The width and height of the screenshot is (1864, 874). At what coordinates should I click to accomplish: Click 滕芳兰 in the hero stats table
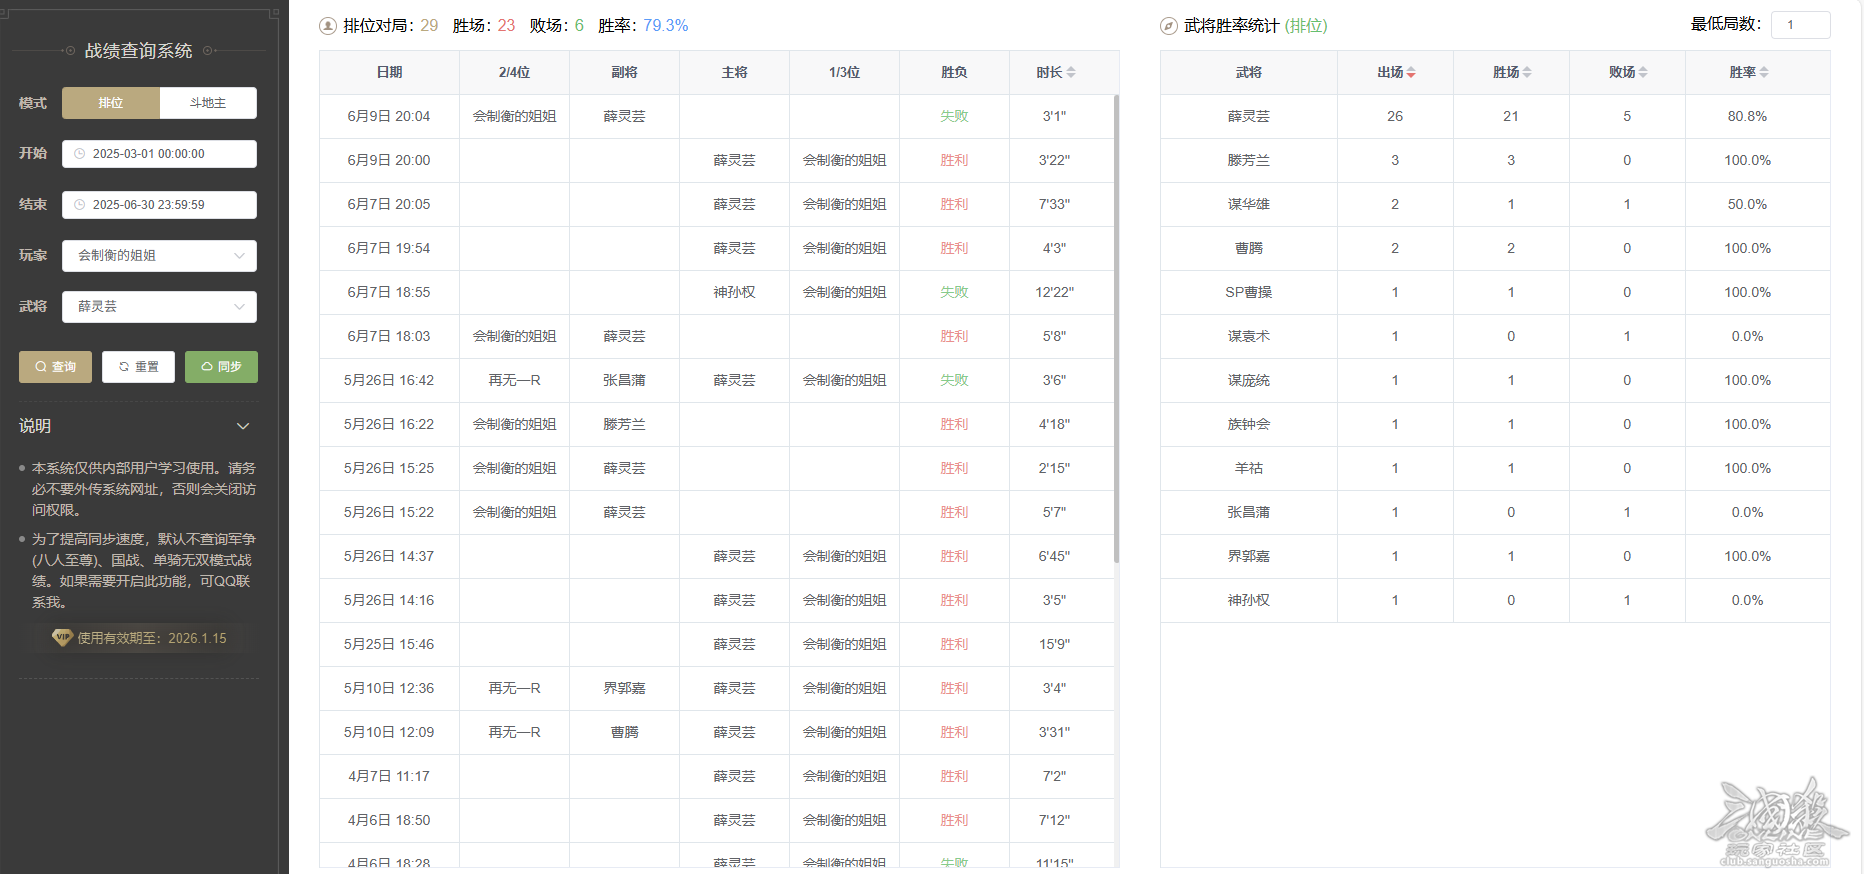coord(1249,160)
